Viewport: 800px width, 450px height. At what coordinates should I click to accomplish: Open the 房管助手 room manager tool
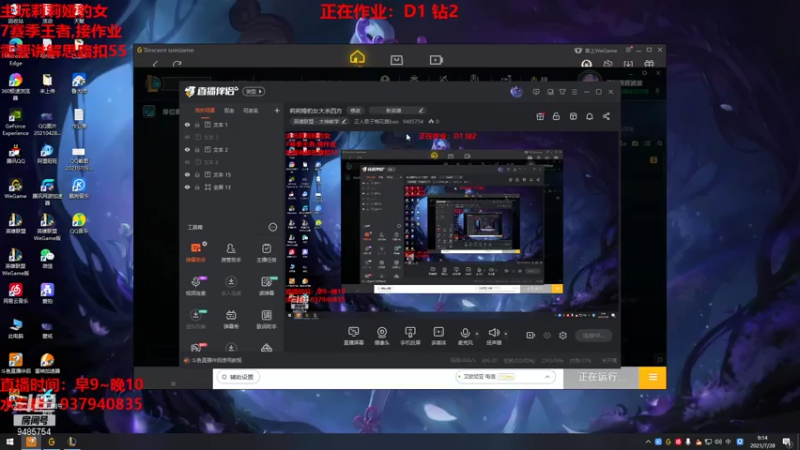231,253
